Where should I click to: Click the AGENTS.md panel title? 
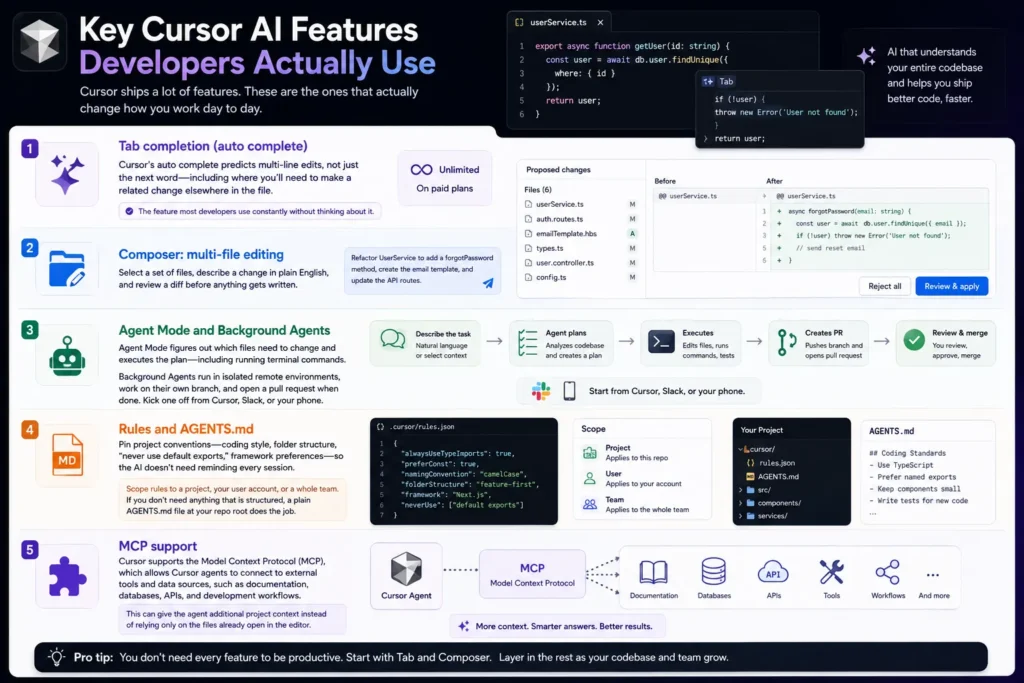coord(891,431)
